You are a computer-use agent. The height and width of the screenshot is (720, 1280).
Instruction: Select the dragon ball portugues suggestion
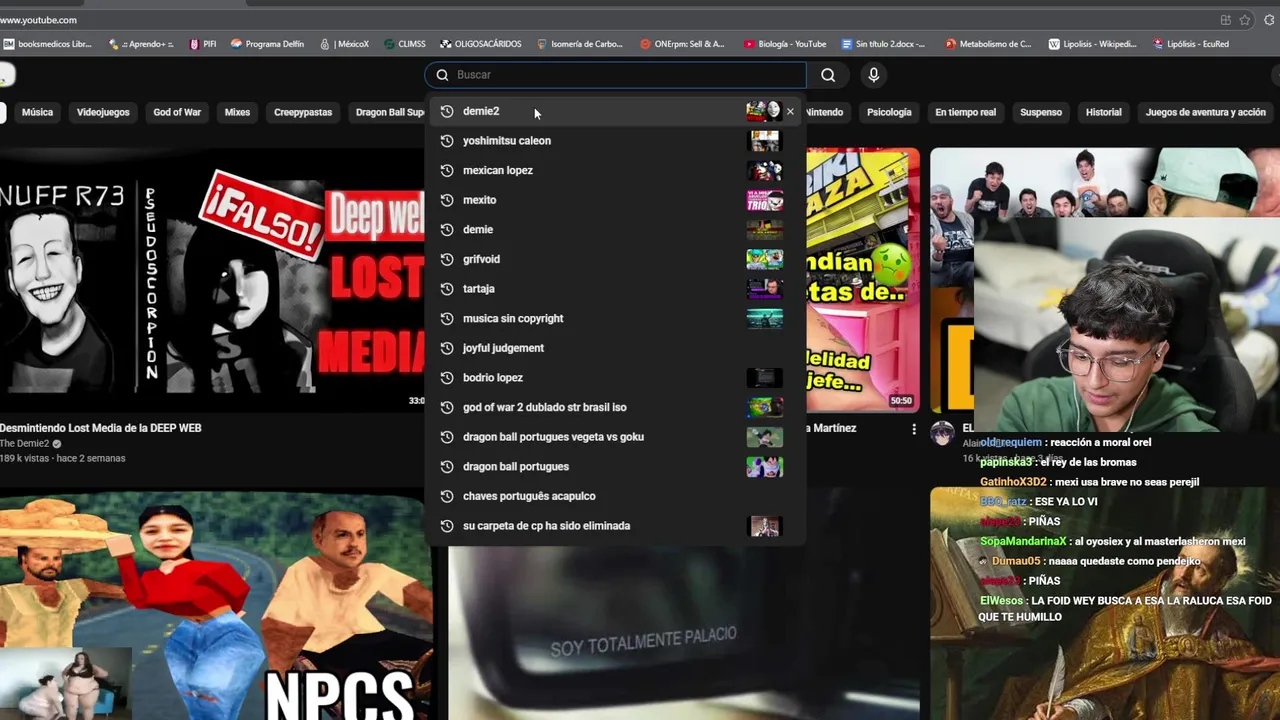click(615, 466)
